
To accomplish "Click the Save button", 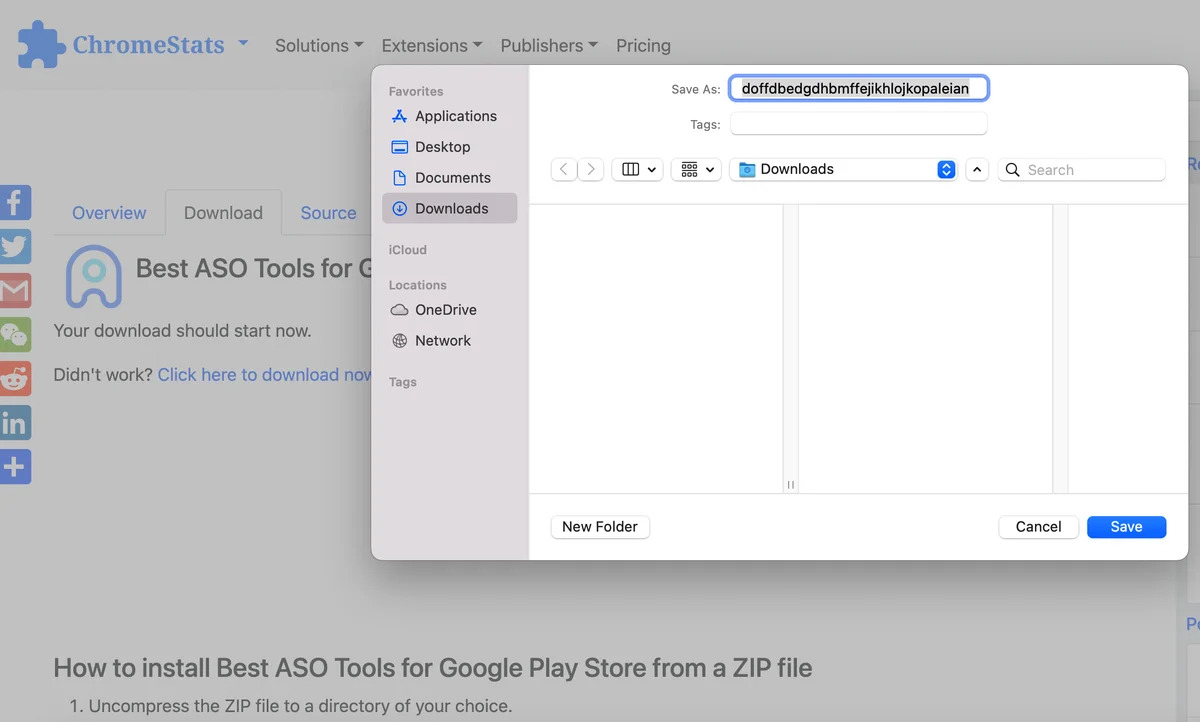I will click(1126, 527).
